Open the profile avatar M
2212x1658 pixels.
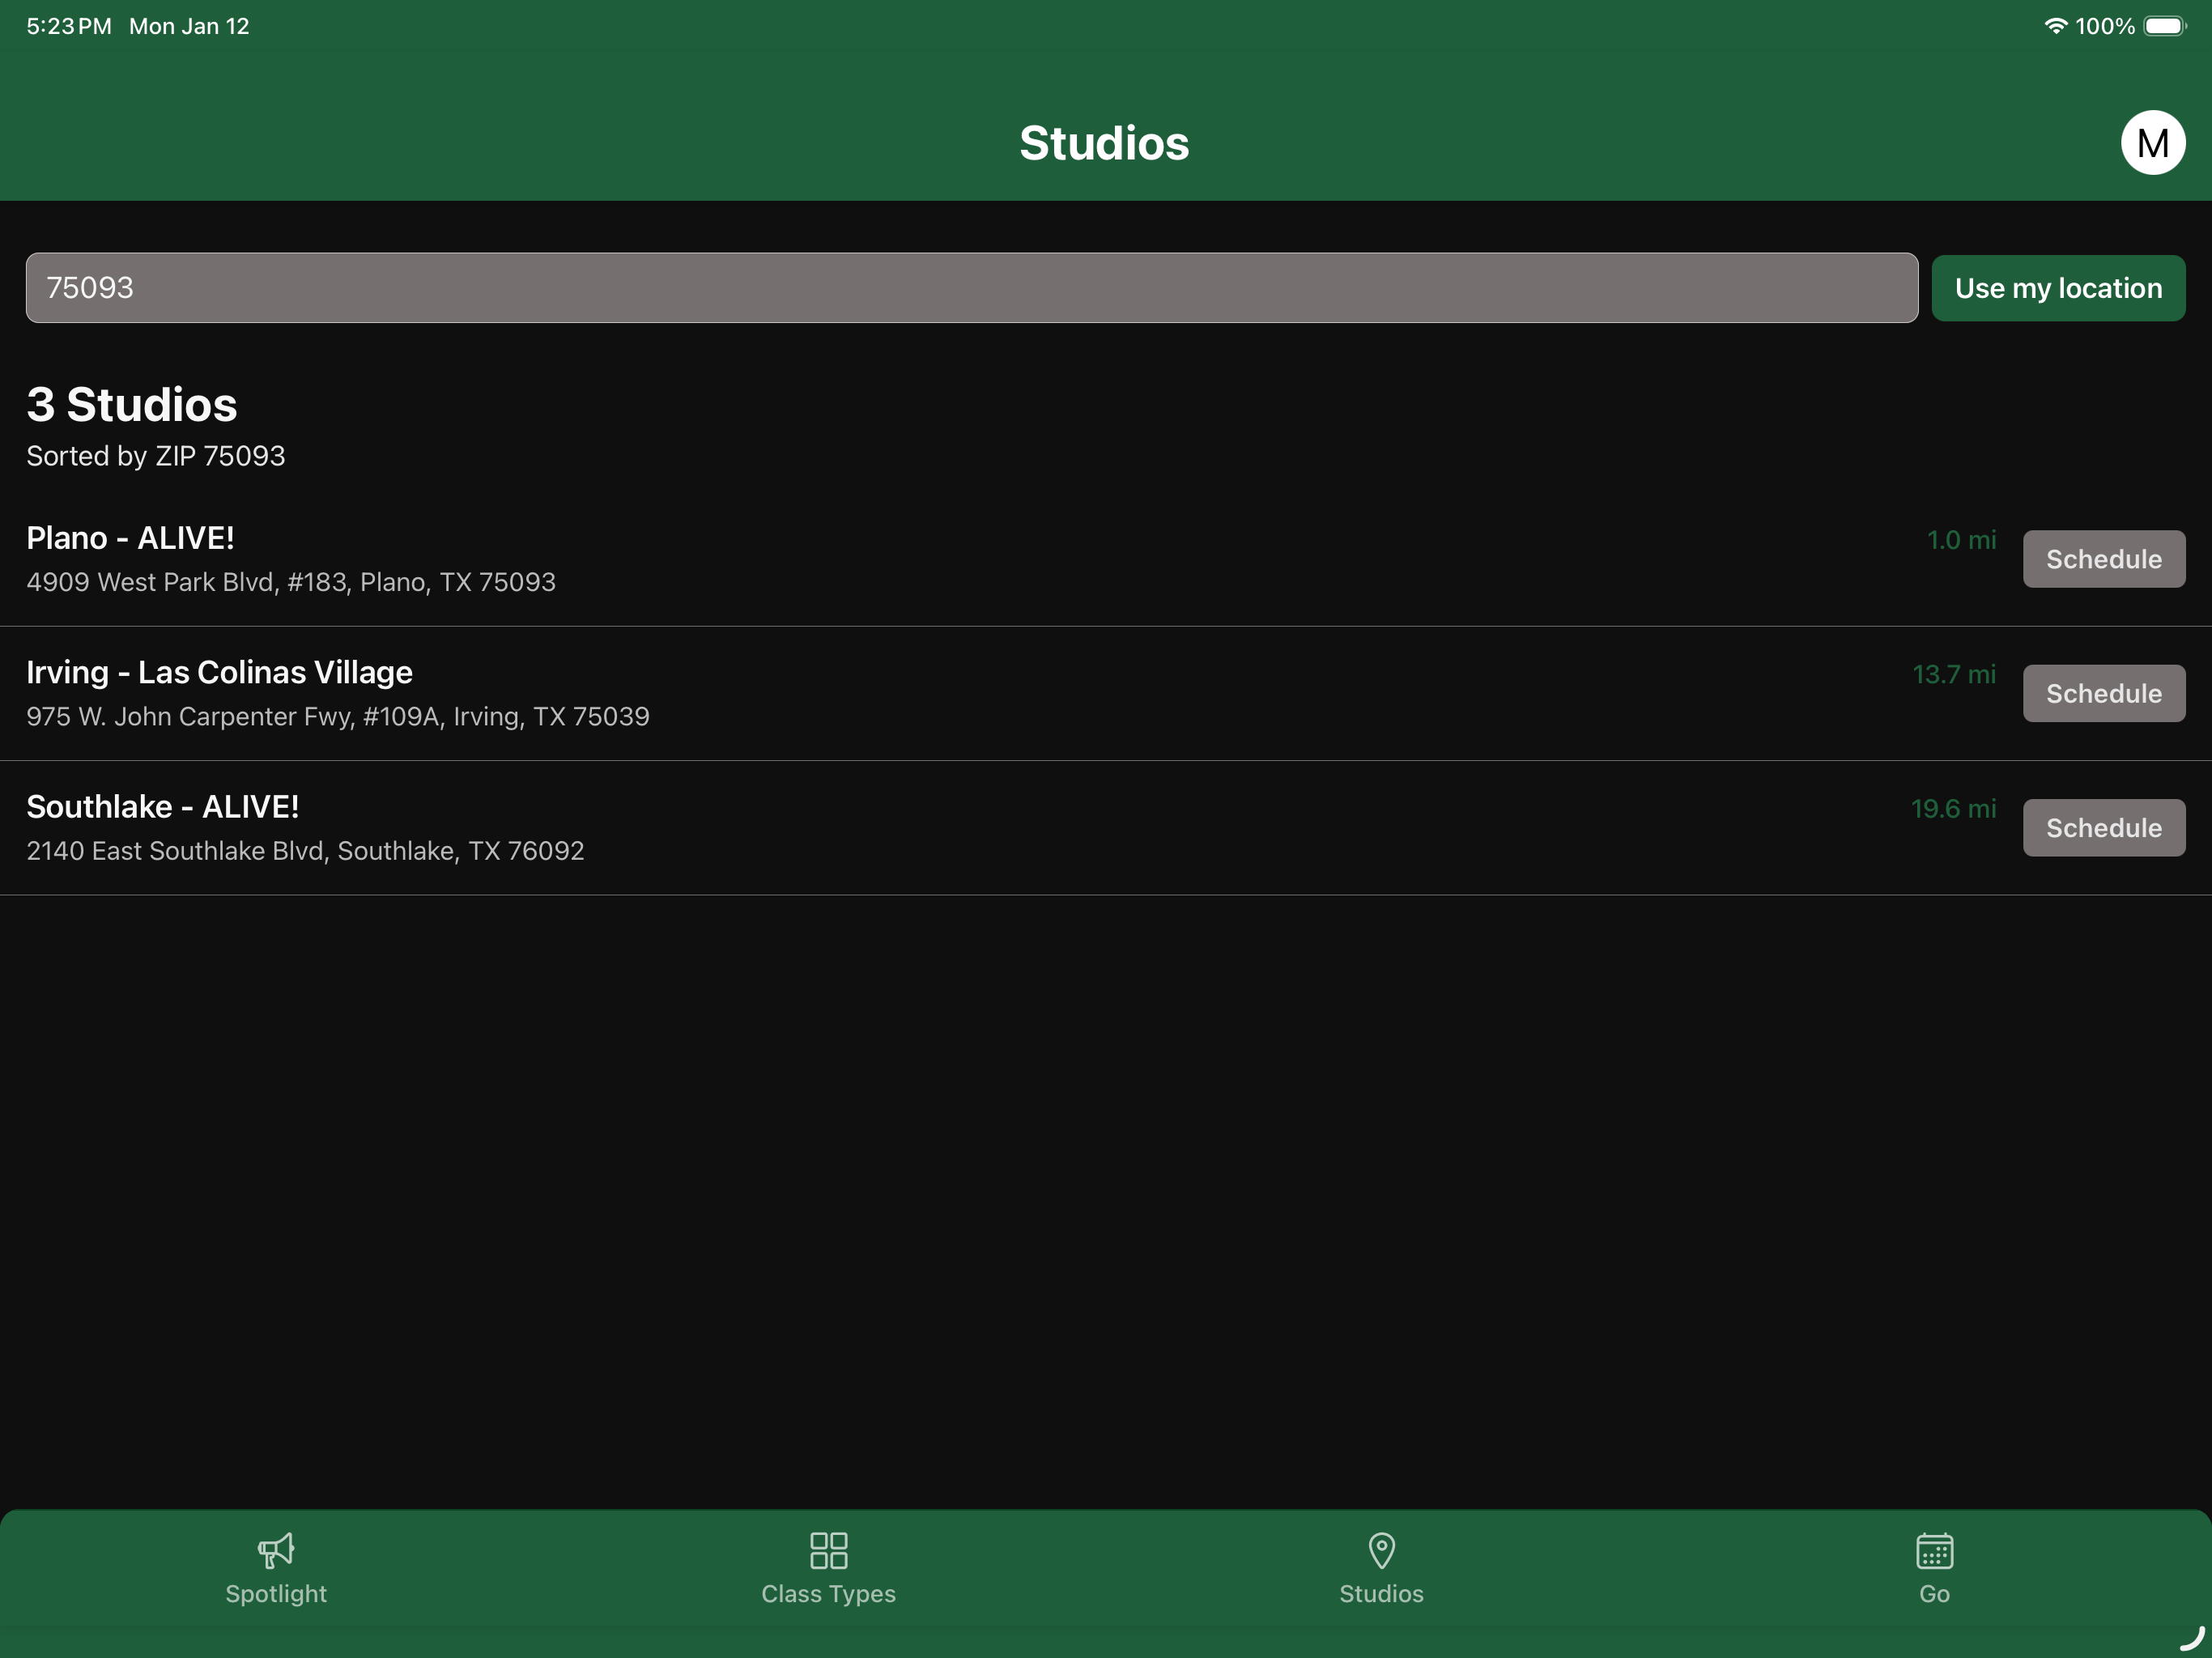pos(2152,143)
